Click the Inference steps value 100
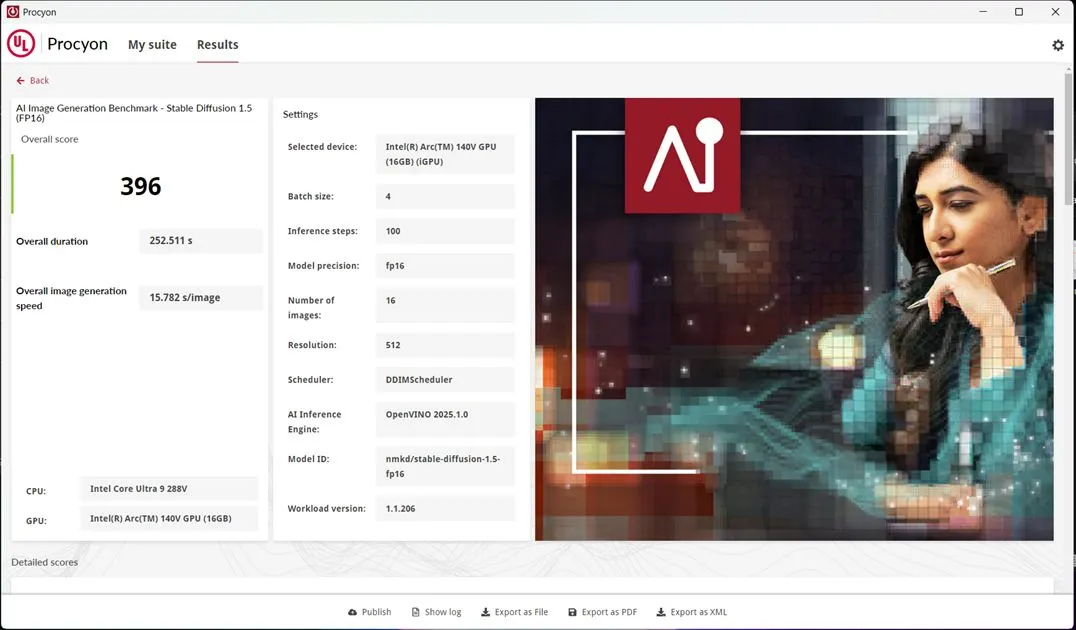Viewport: 1076px width, 630px height. click(445, 231)
